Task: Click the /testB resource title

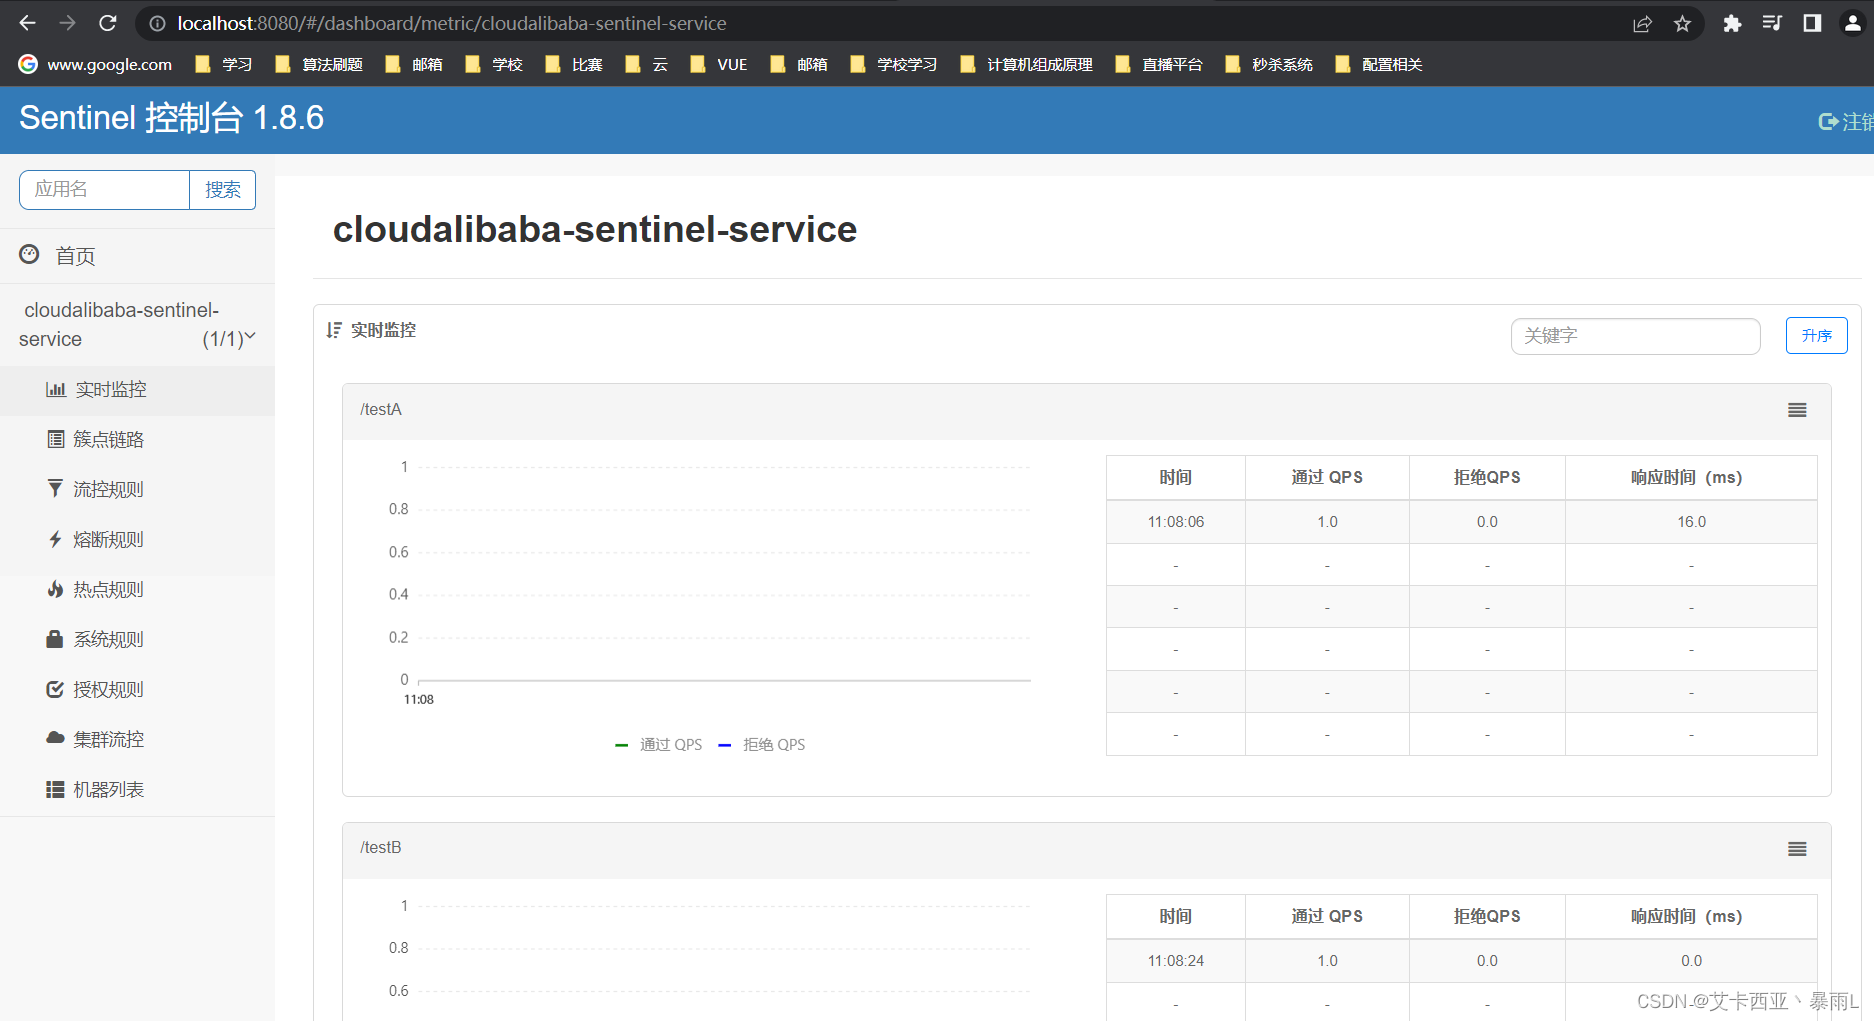Action: point(381,848)
